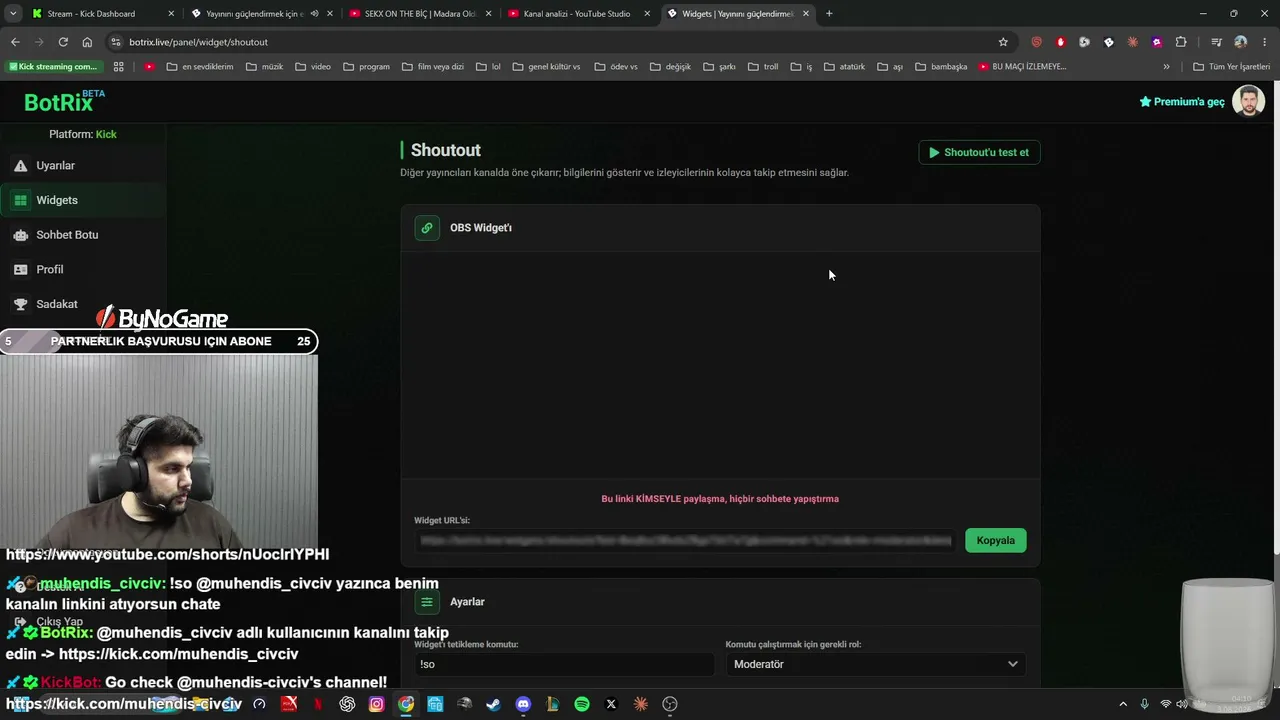Viewport: 1280px width, 720px height.
Task: Open the 'film veya dizi' bookmark folder
Action: 433,67
